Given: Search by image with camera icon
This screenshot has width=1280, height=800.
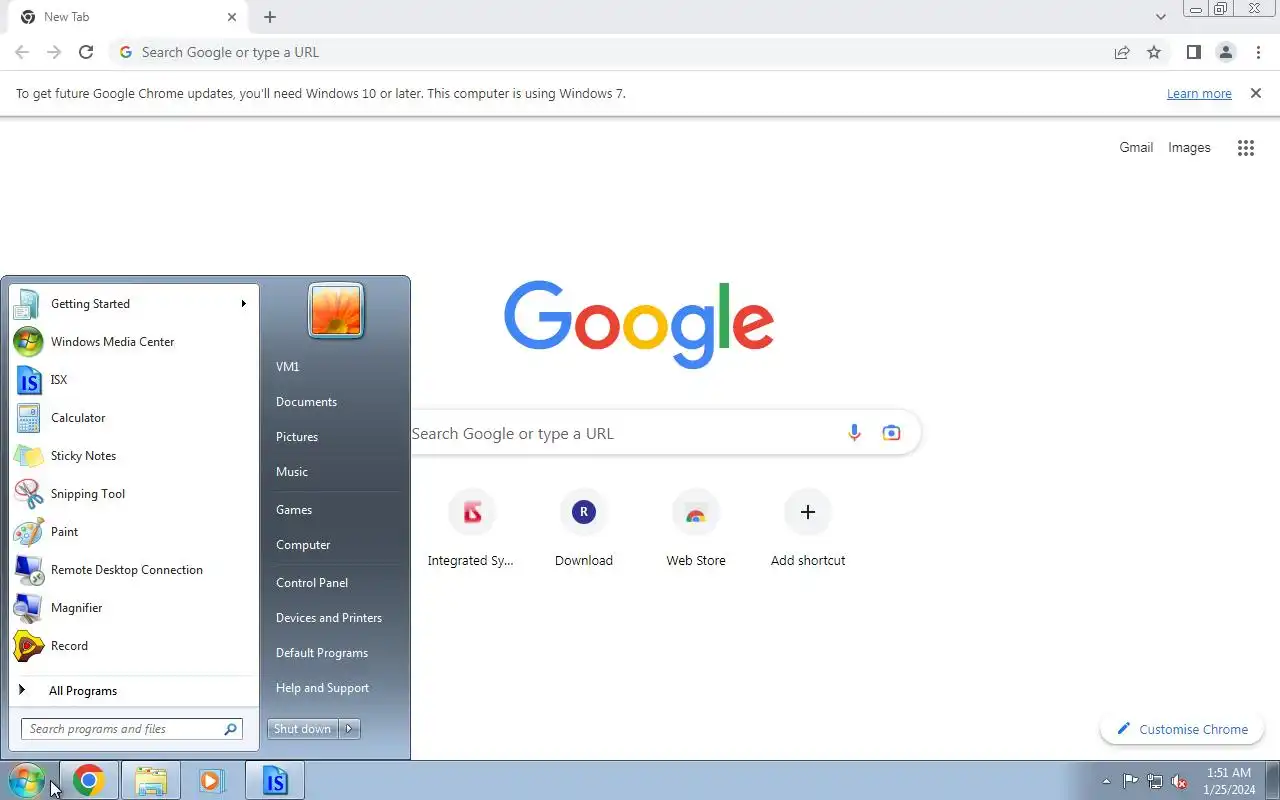Looking at the screenshot, I should tap(891, 433).
